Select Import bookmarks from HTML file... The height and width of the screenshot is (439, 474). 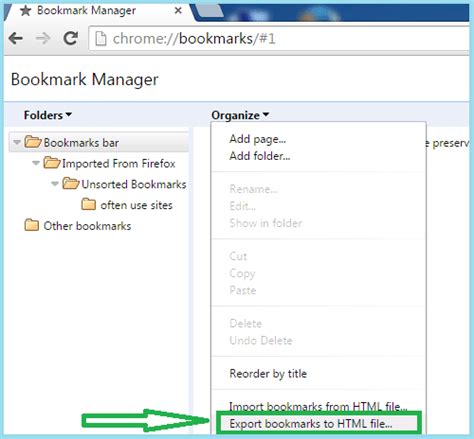318,406
